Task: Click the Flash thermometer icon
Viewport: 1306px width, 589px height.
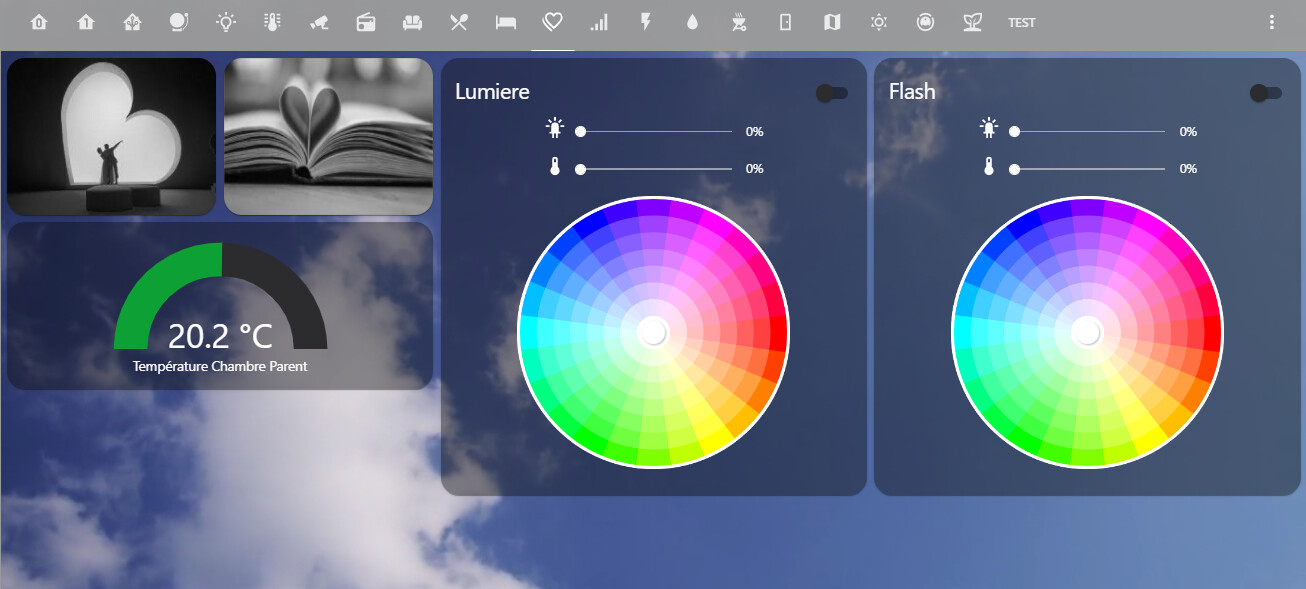Action: [x=989, y=167]
